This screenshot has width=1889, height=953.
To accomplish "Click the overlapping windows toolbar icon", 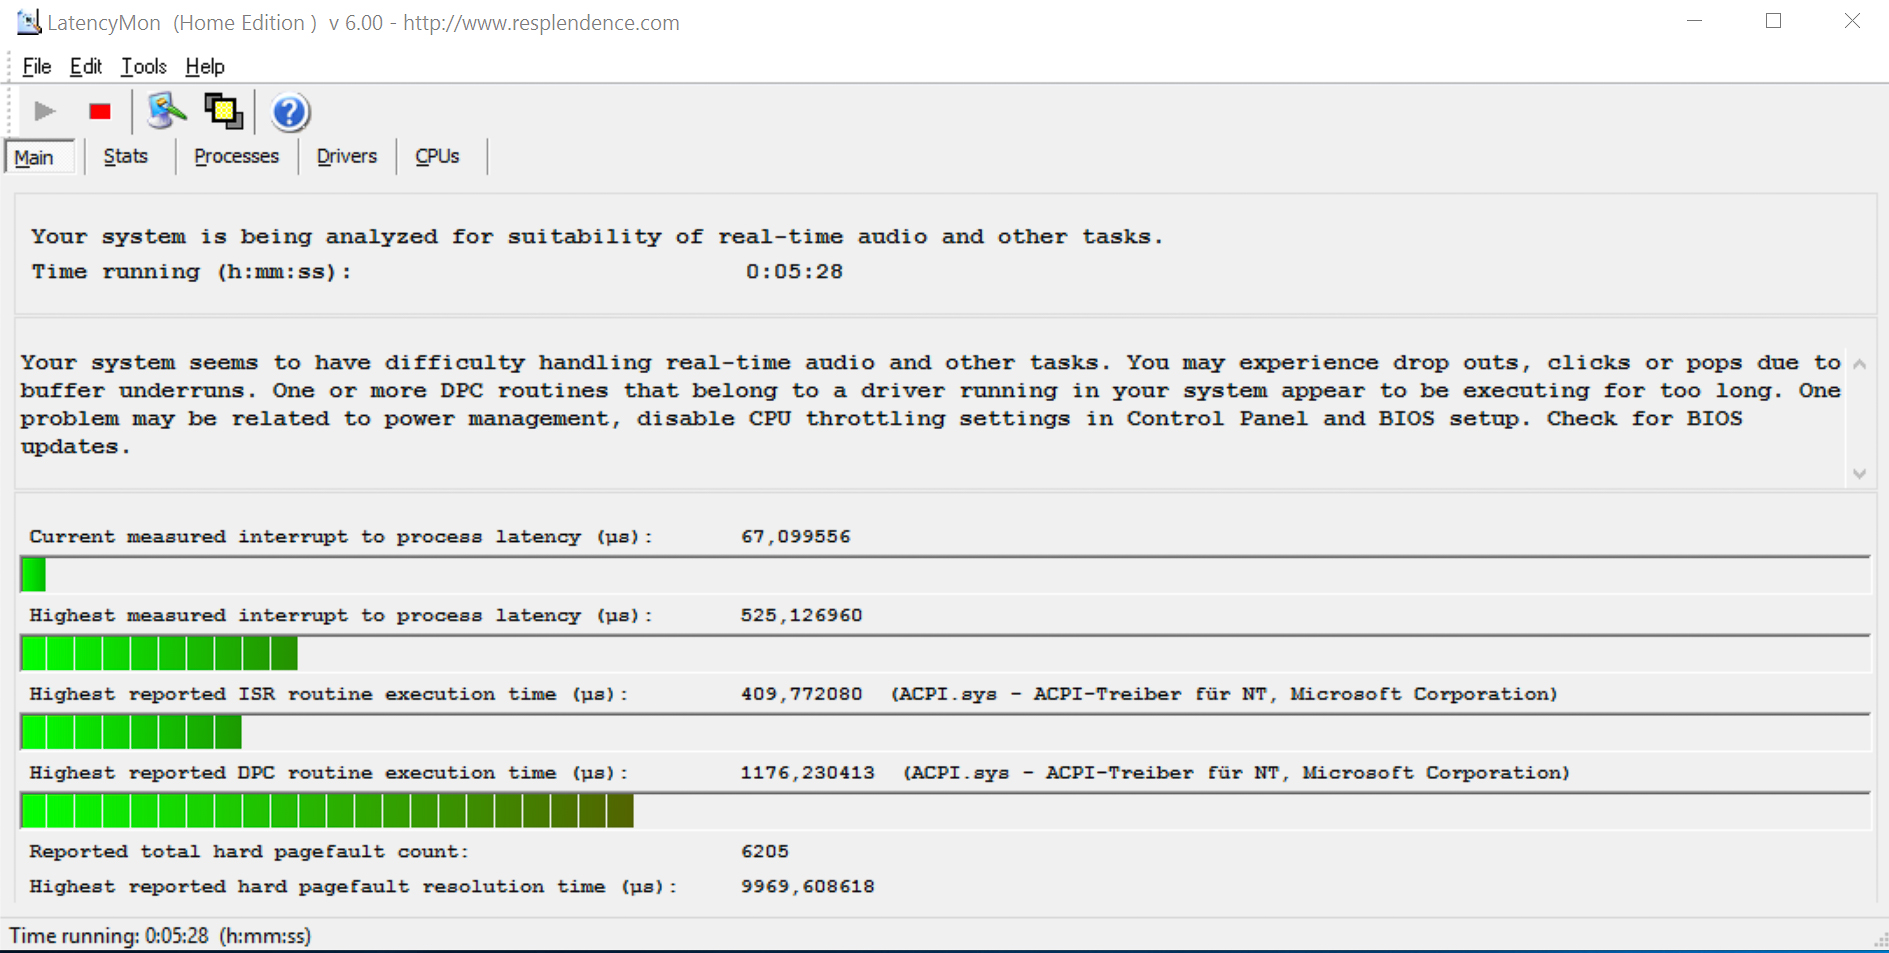I will (224, 111).
